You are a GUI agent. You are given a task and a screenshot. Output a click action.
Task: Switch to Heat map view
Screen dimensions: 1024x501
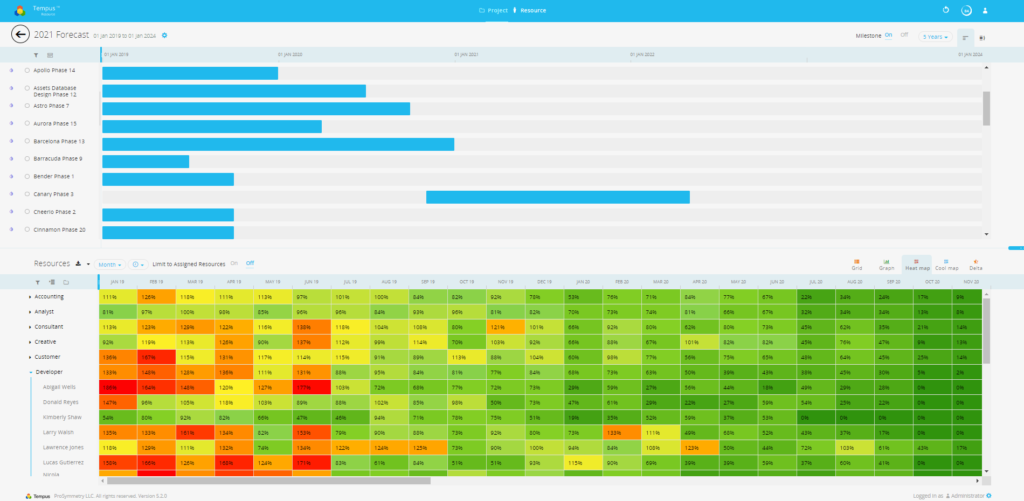(916, 265)
